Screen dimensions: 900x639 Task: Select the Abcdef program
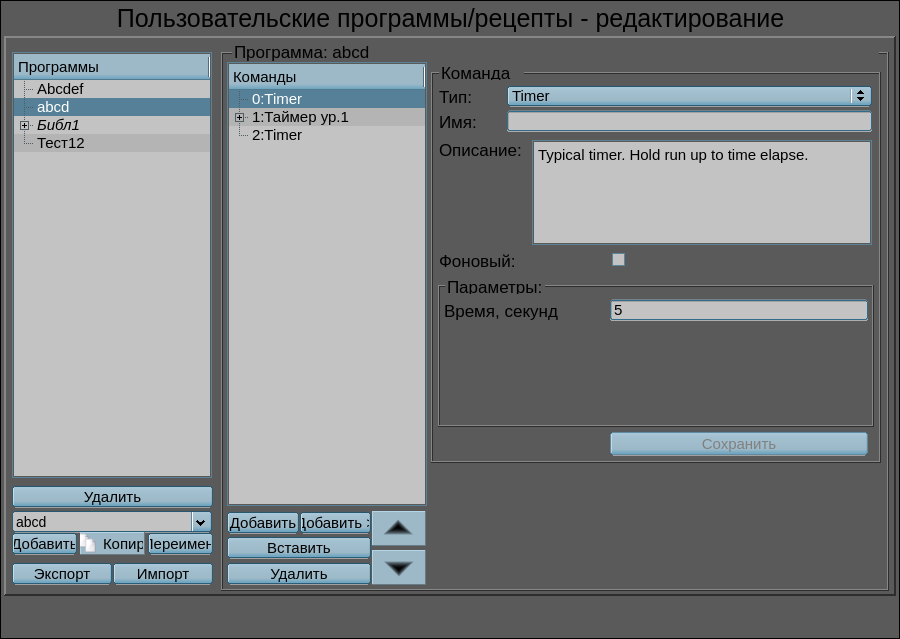click(x=60, y=89)
